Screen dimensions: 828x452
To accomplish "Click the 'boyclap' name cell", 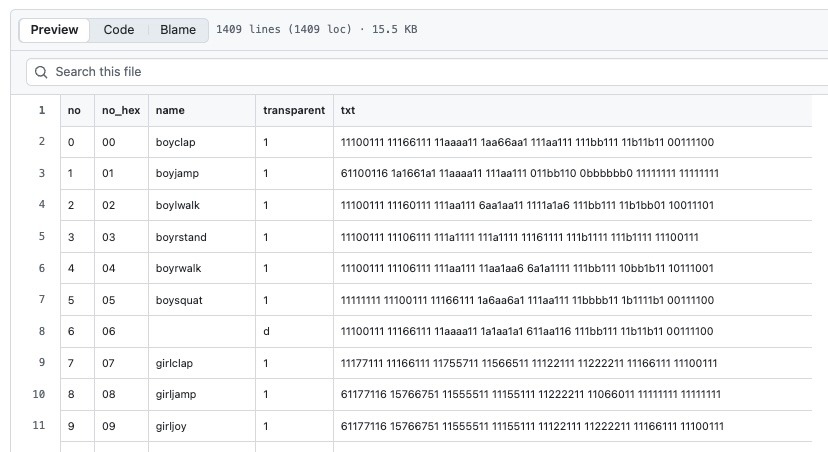I will 177,142.
